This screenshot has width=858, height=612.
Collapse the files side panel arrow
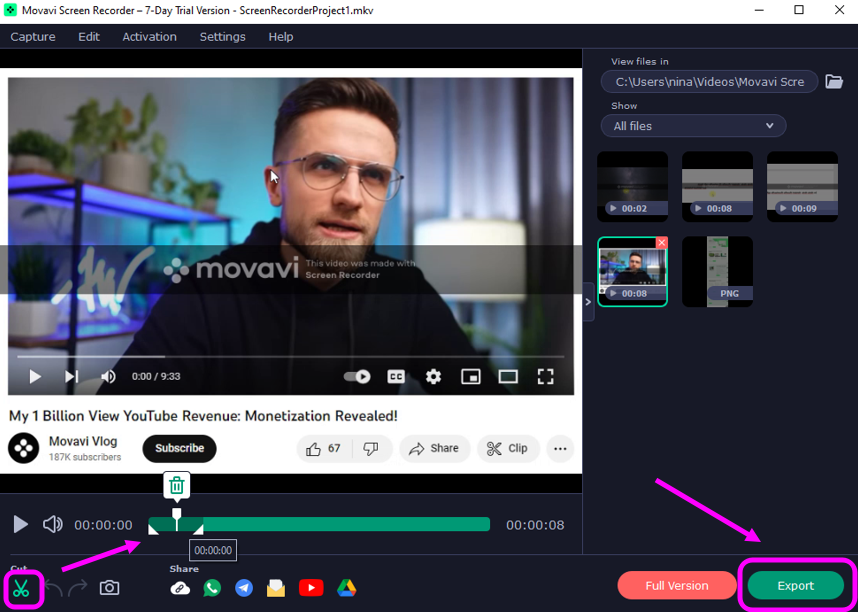click(x=588, y=302)
